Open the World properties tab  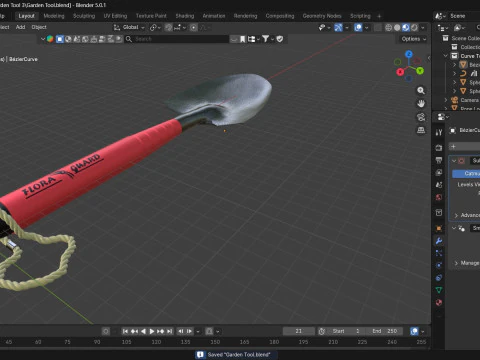click(439, 197)
